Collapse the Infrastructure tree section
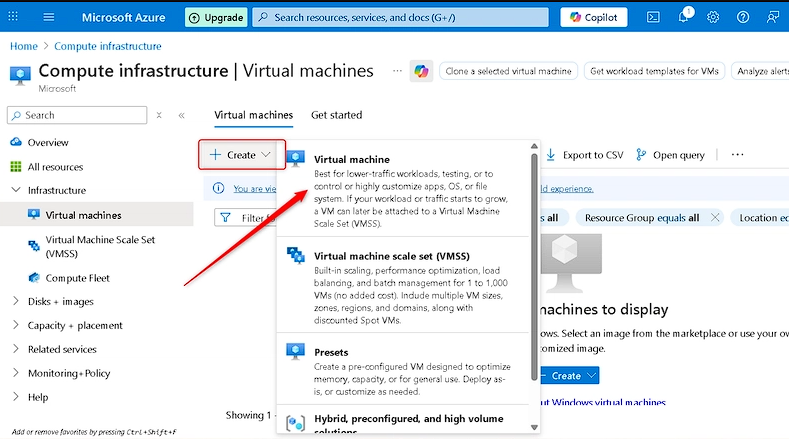 pyautogui.click(x=15, y=190)
